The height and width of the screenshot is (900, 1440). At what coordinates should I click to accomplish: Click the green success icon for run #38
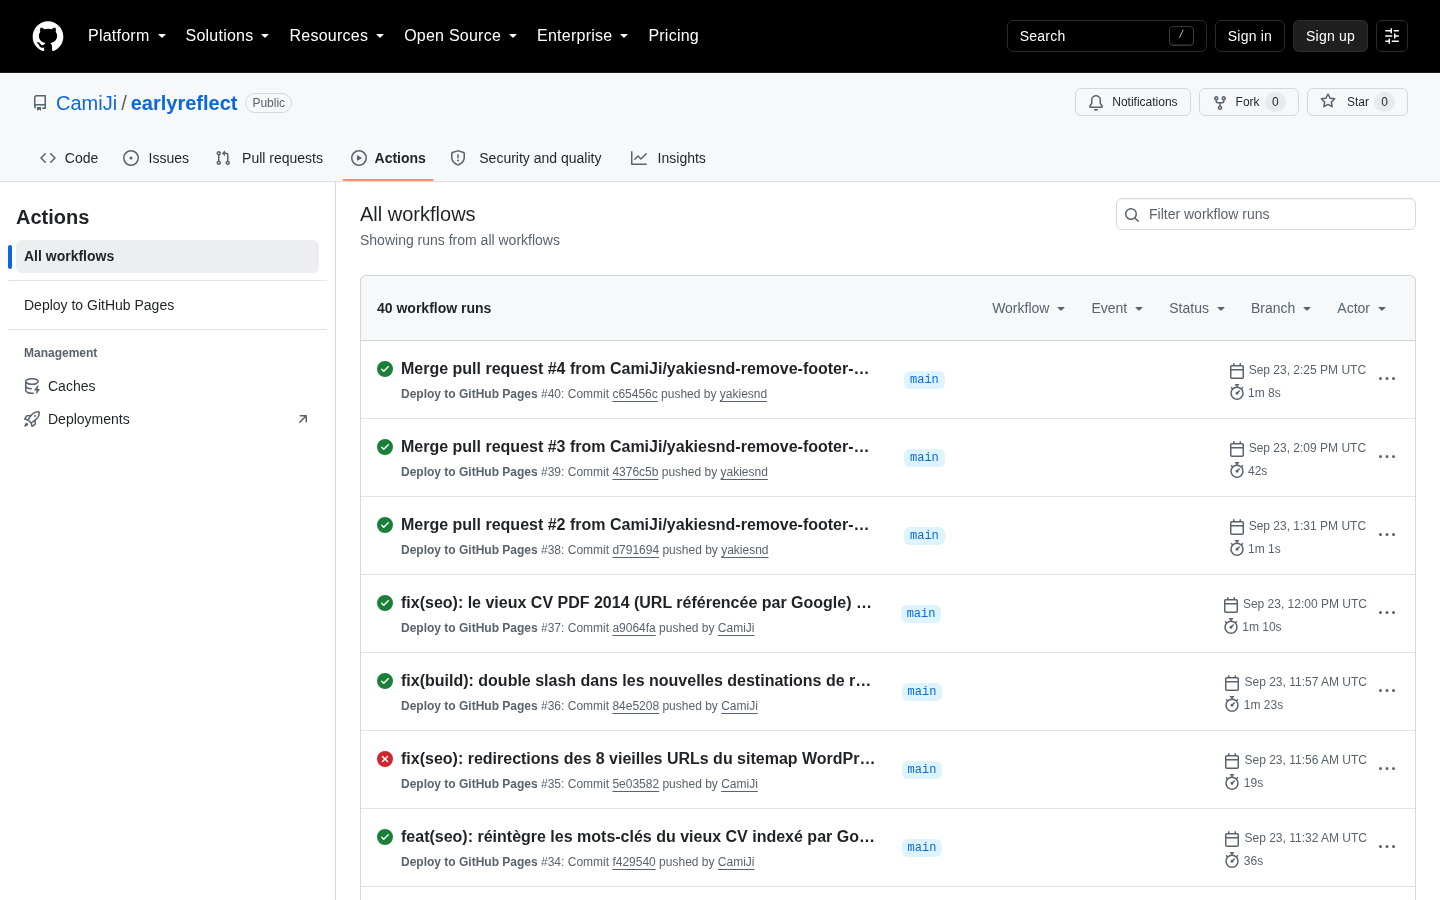(x=385, y=525)
